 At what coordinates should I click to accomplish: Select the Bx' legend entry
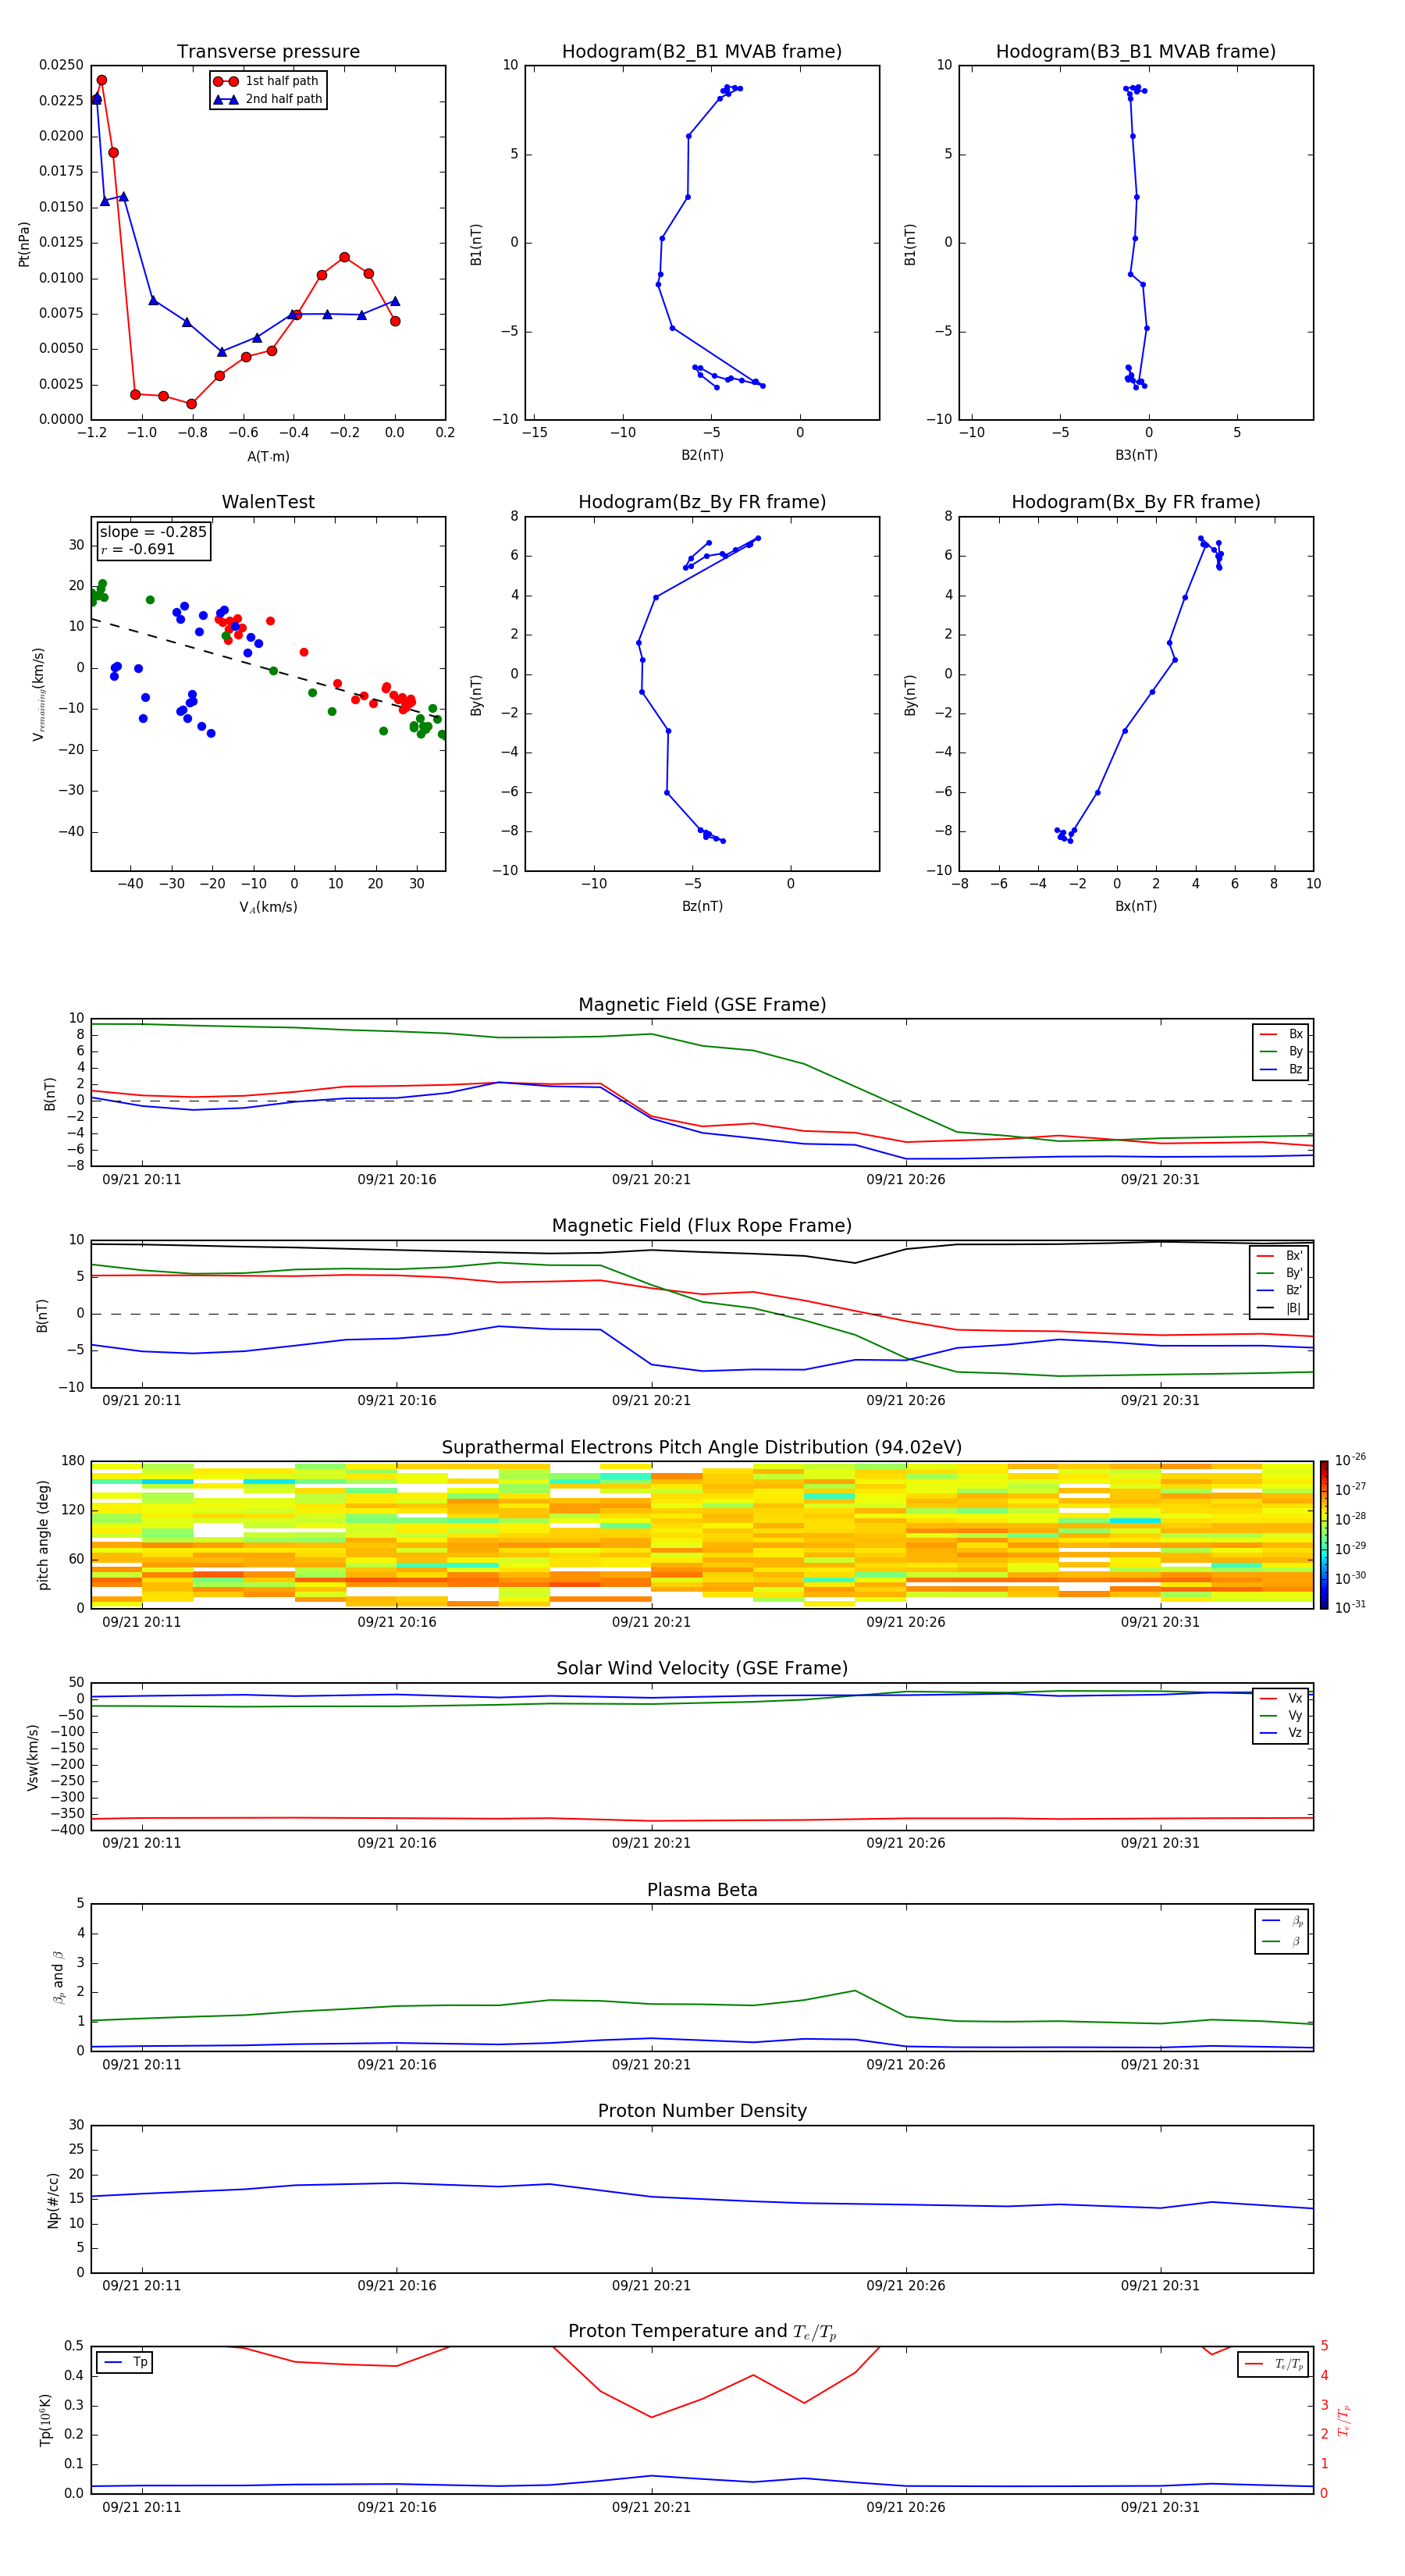pos(1280,1256)
